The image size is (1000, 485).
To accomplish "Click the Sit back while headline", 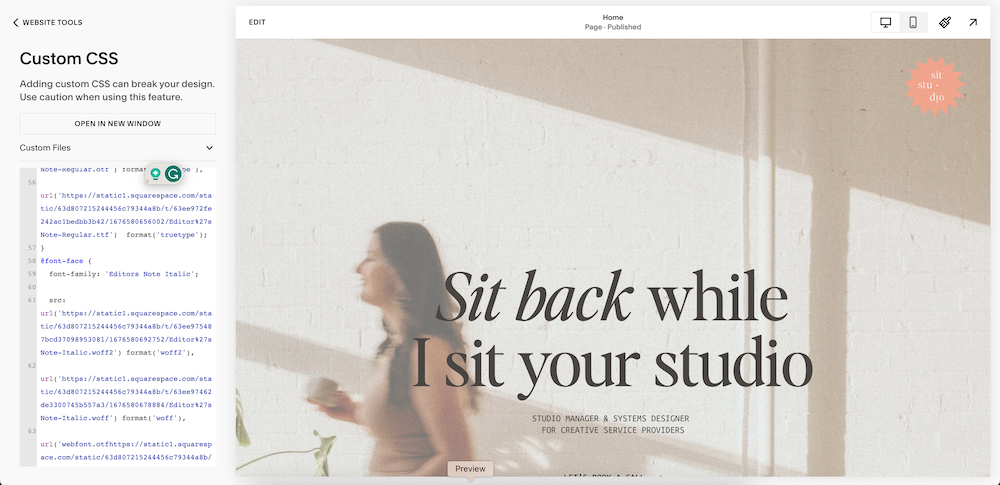I will 612,298.
